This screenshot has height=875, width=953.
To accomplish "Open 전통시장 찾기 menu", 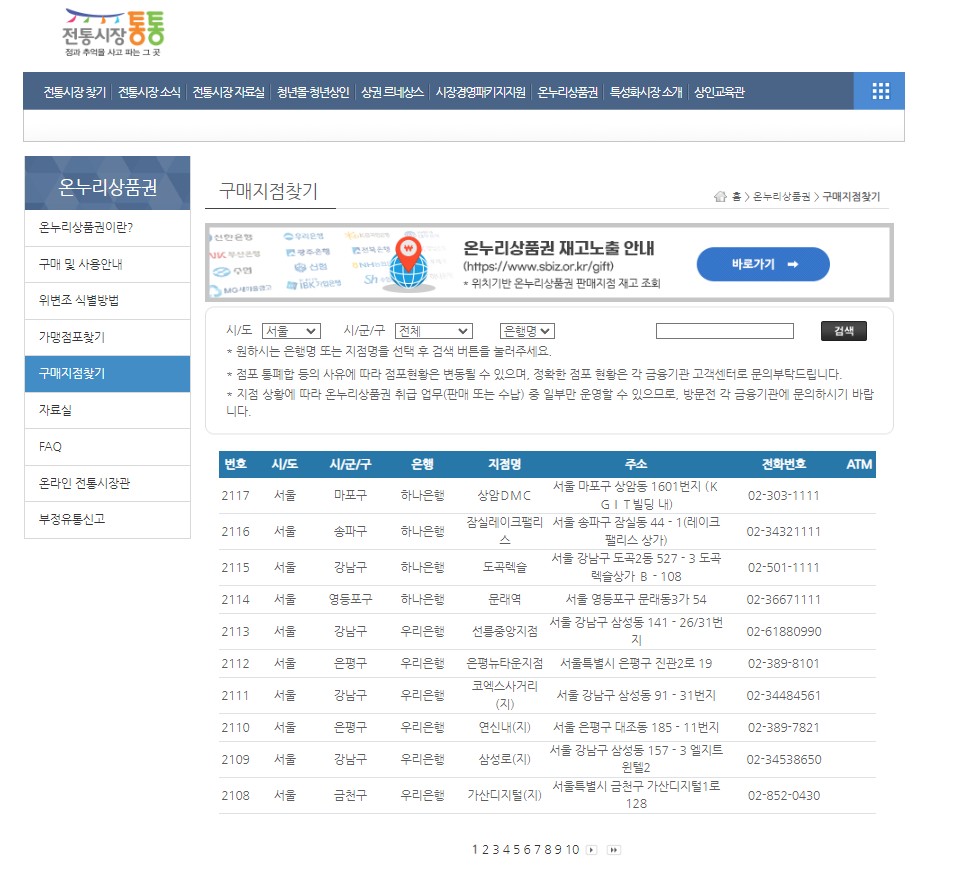I will pos(75,92).
